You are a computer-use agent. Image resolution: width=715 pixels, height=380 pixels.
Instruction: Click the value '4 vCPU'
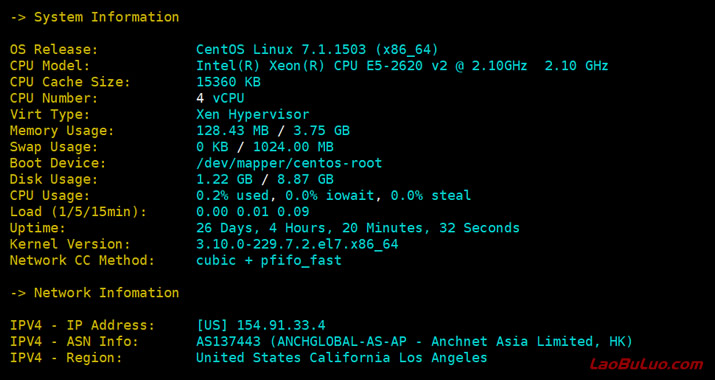[220, 98]
